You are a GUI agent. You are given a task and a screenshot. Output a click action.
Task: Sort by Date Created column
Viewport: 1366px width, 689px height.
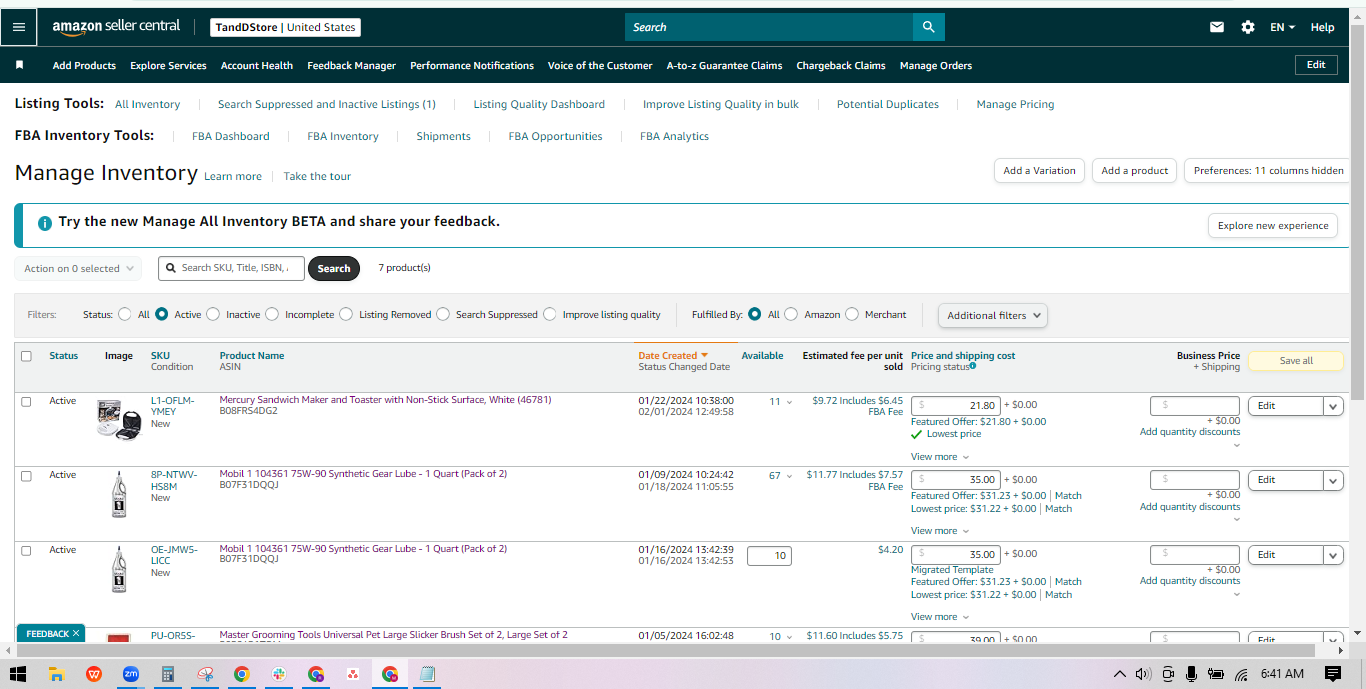[673, 355]
